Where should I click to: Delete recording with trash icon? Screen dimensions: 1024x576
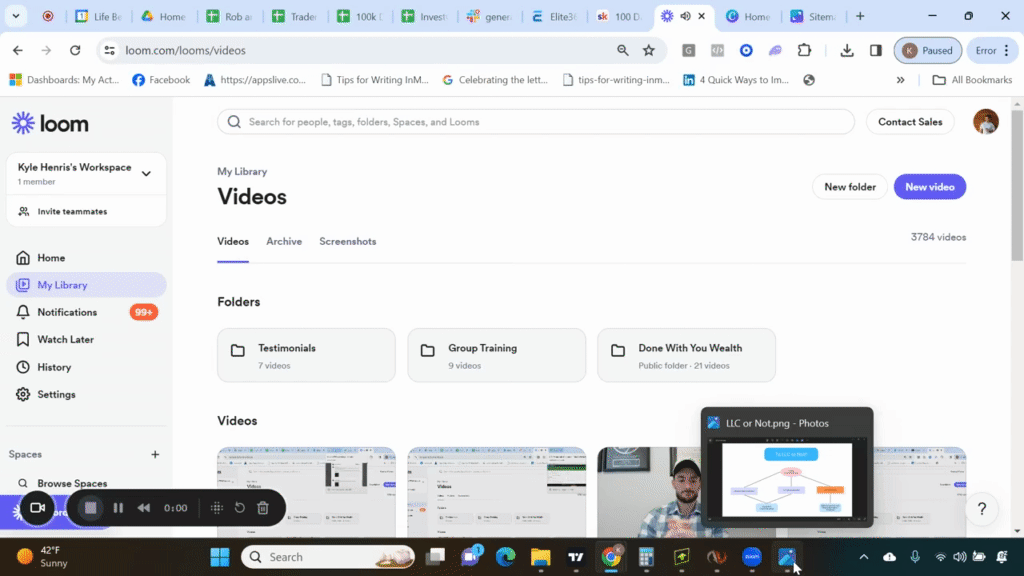263,508
